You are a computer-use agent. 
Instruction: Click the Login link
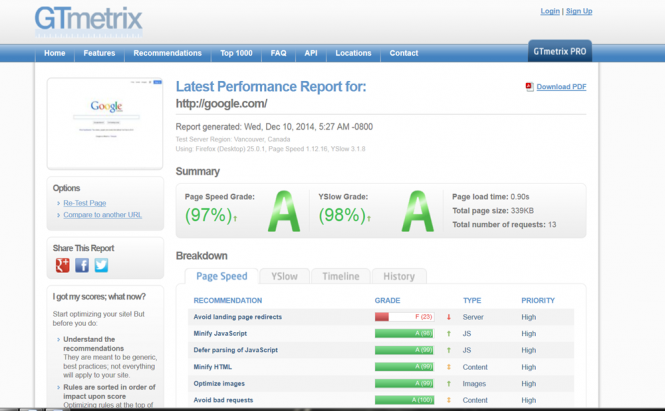550,11
